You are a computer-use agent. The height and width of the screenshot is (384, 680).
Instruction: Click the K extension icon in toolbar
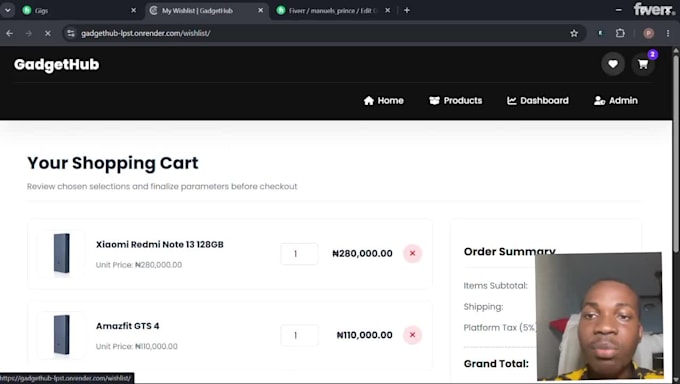pos(601,33)
